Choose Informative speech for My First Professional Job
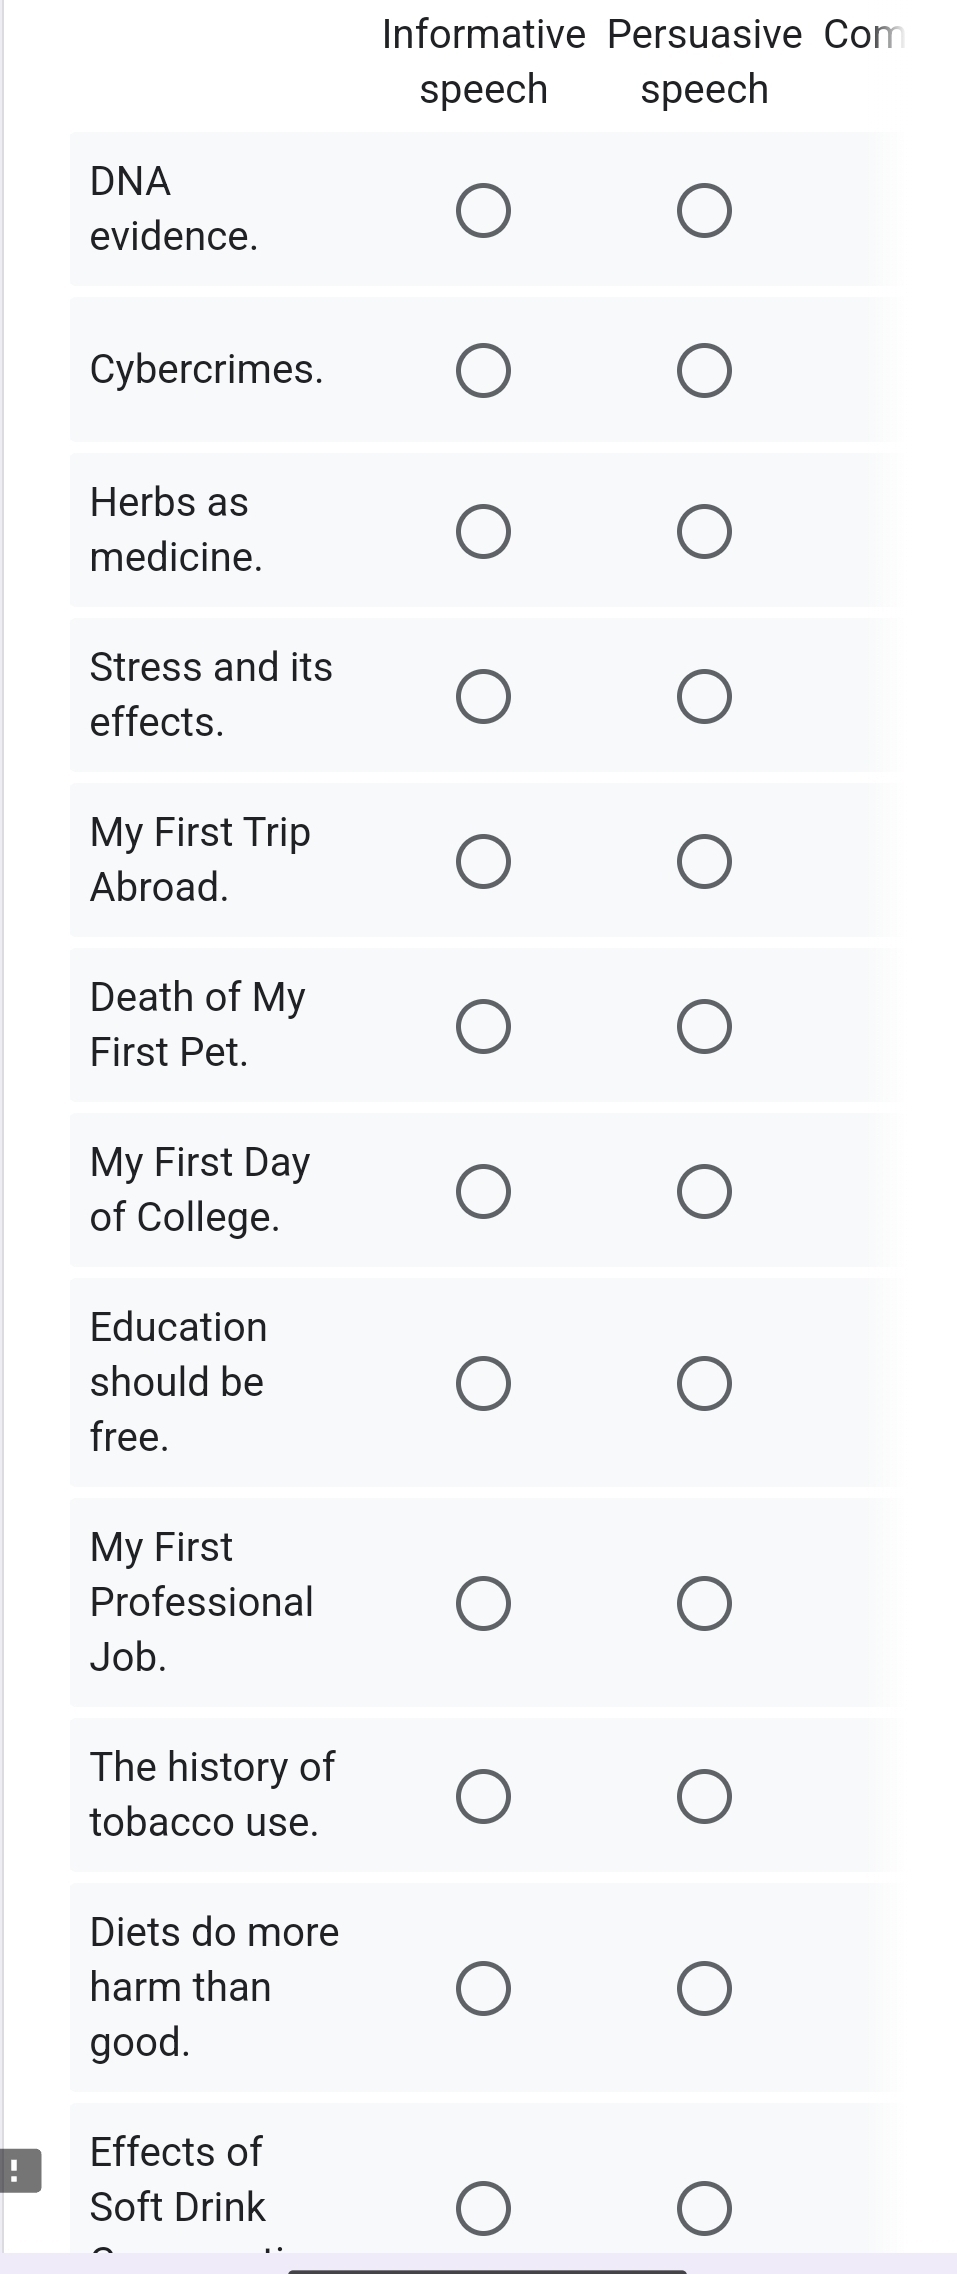The image size is (957, 2274). coord(484,1604)
